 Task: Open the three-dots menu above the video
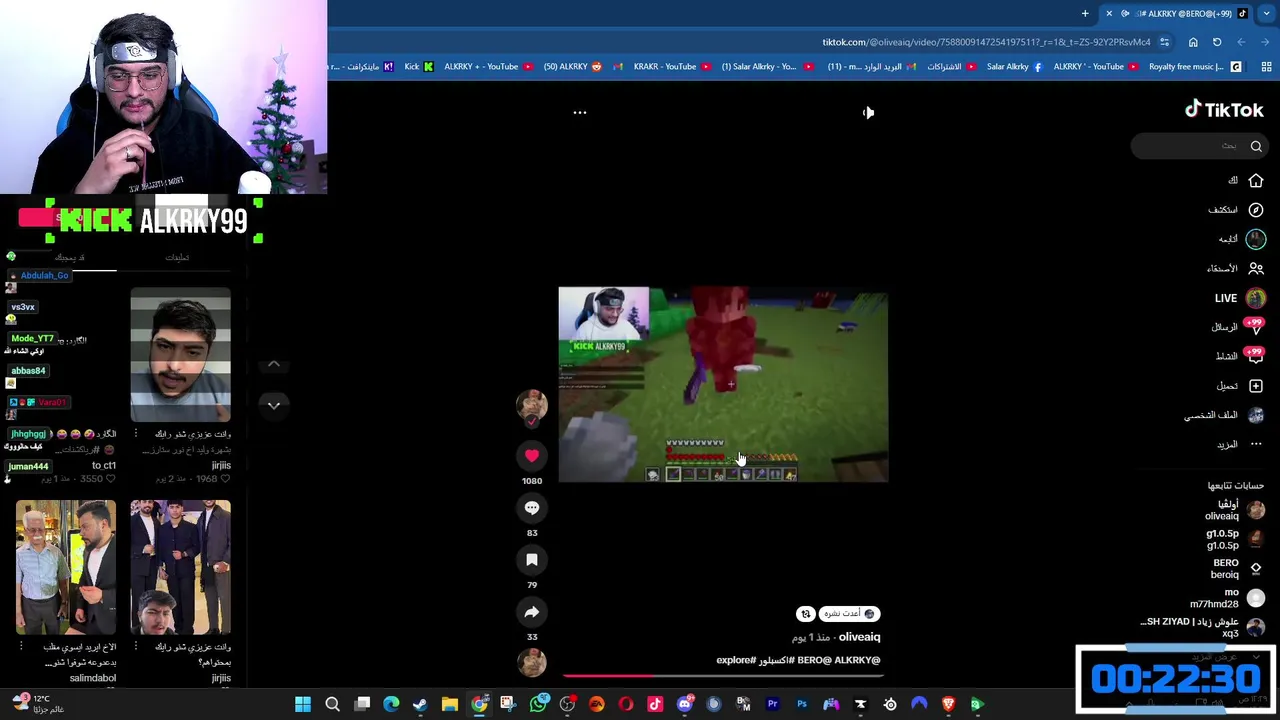579,113
